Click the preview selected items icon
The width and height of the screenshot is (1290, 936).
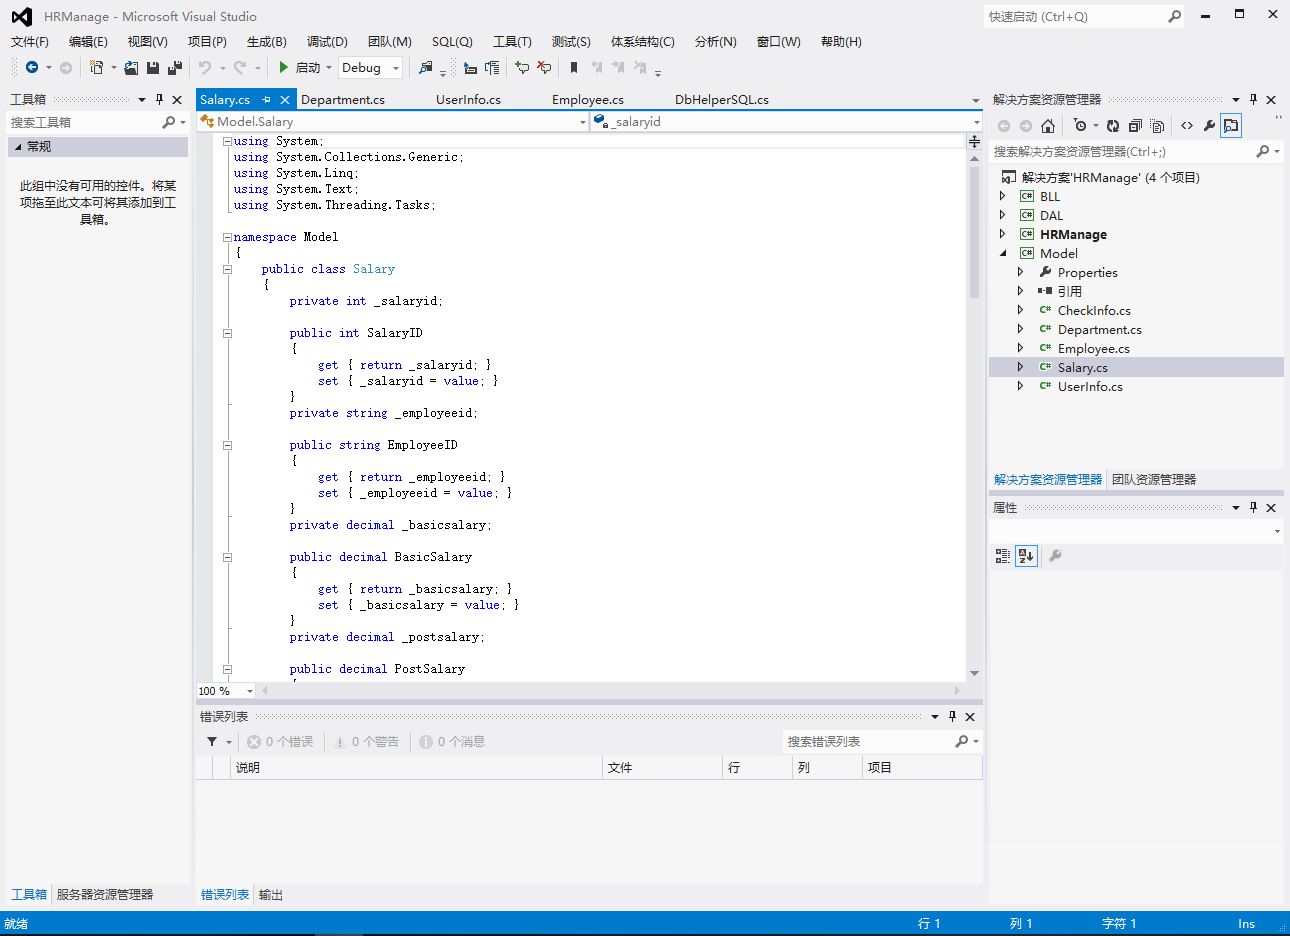[1231, 126]
